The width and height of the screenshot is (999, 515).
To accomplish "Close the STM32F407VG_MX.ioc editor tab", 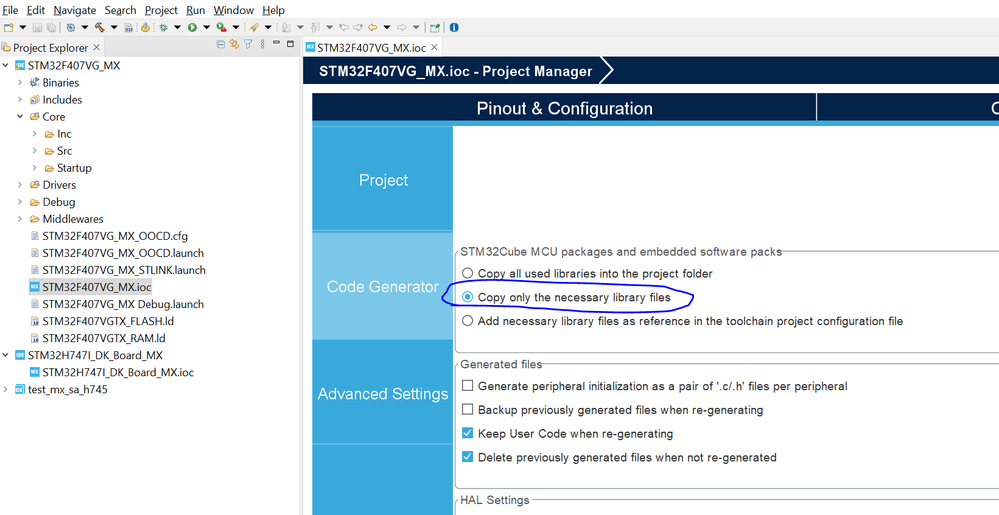I will click(434, 47).
